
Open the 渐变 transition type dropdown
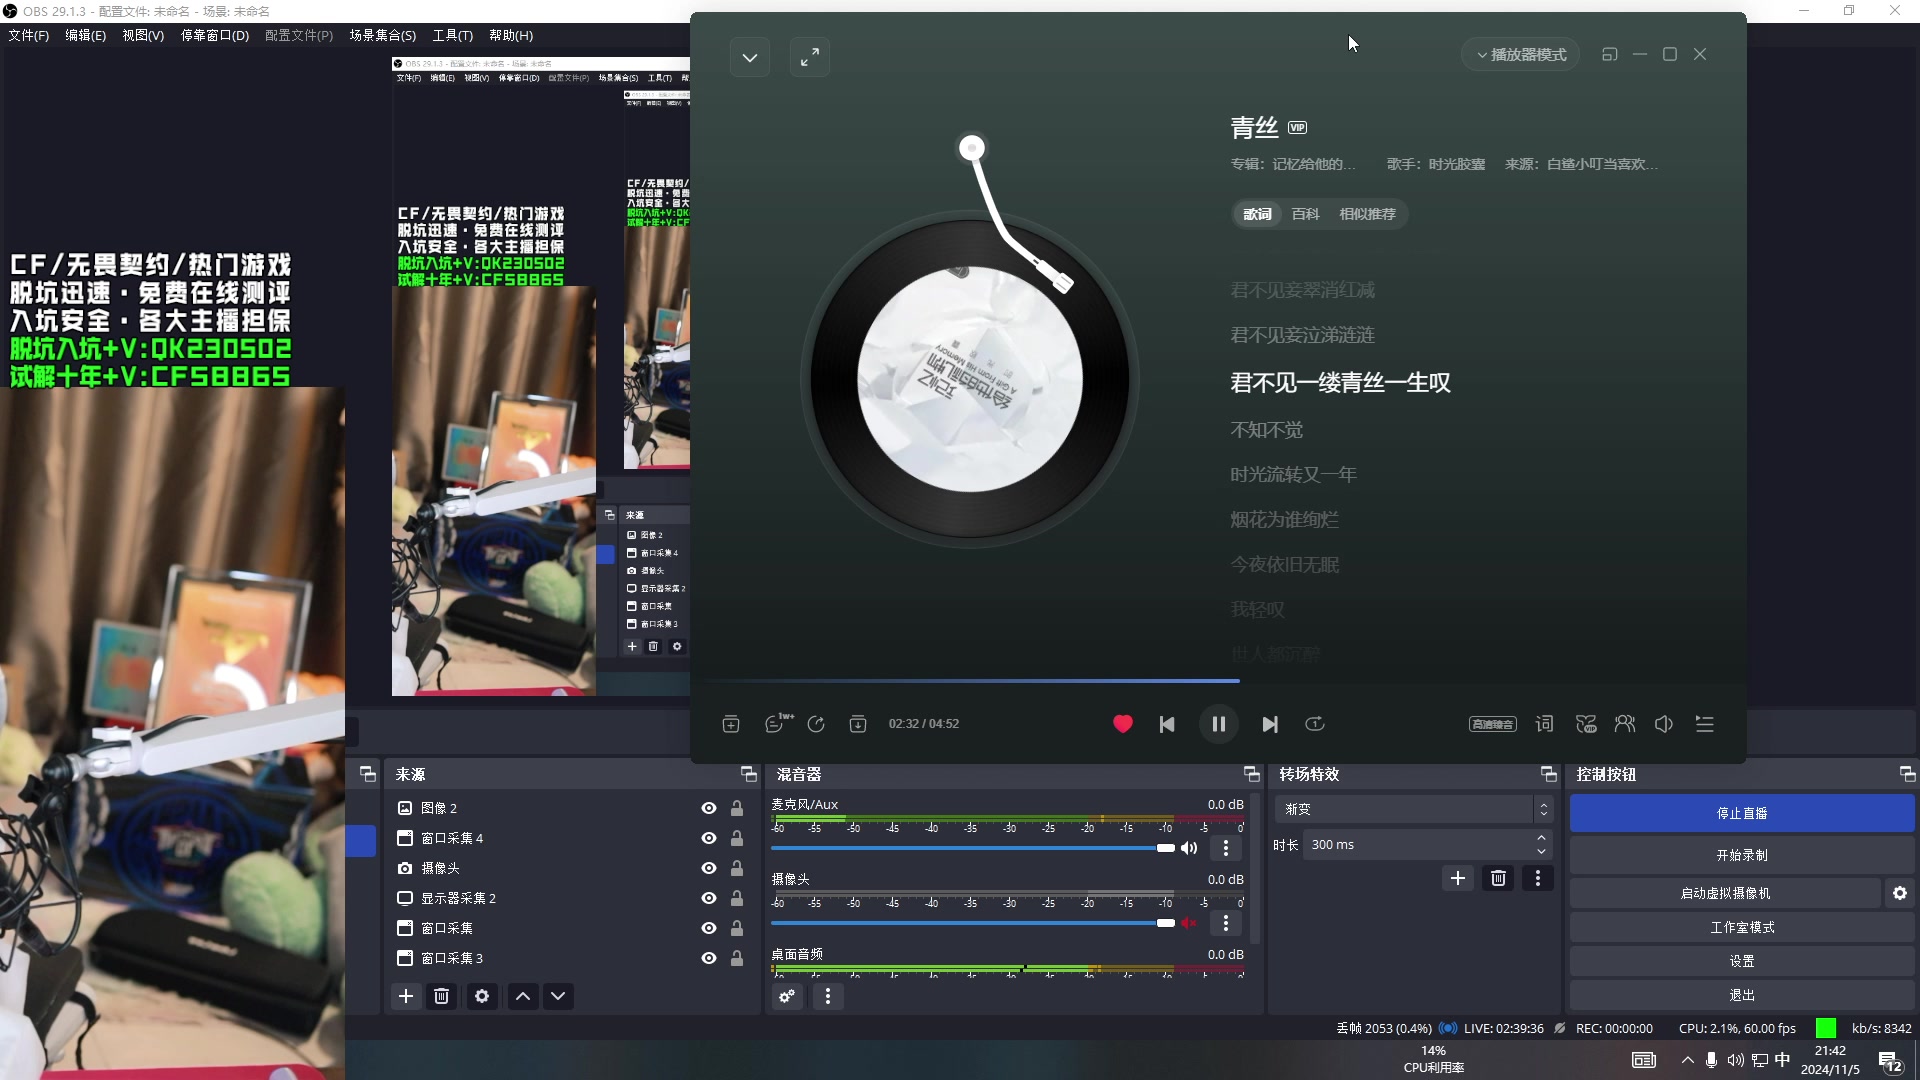pos(1413,809)
